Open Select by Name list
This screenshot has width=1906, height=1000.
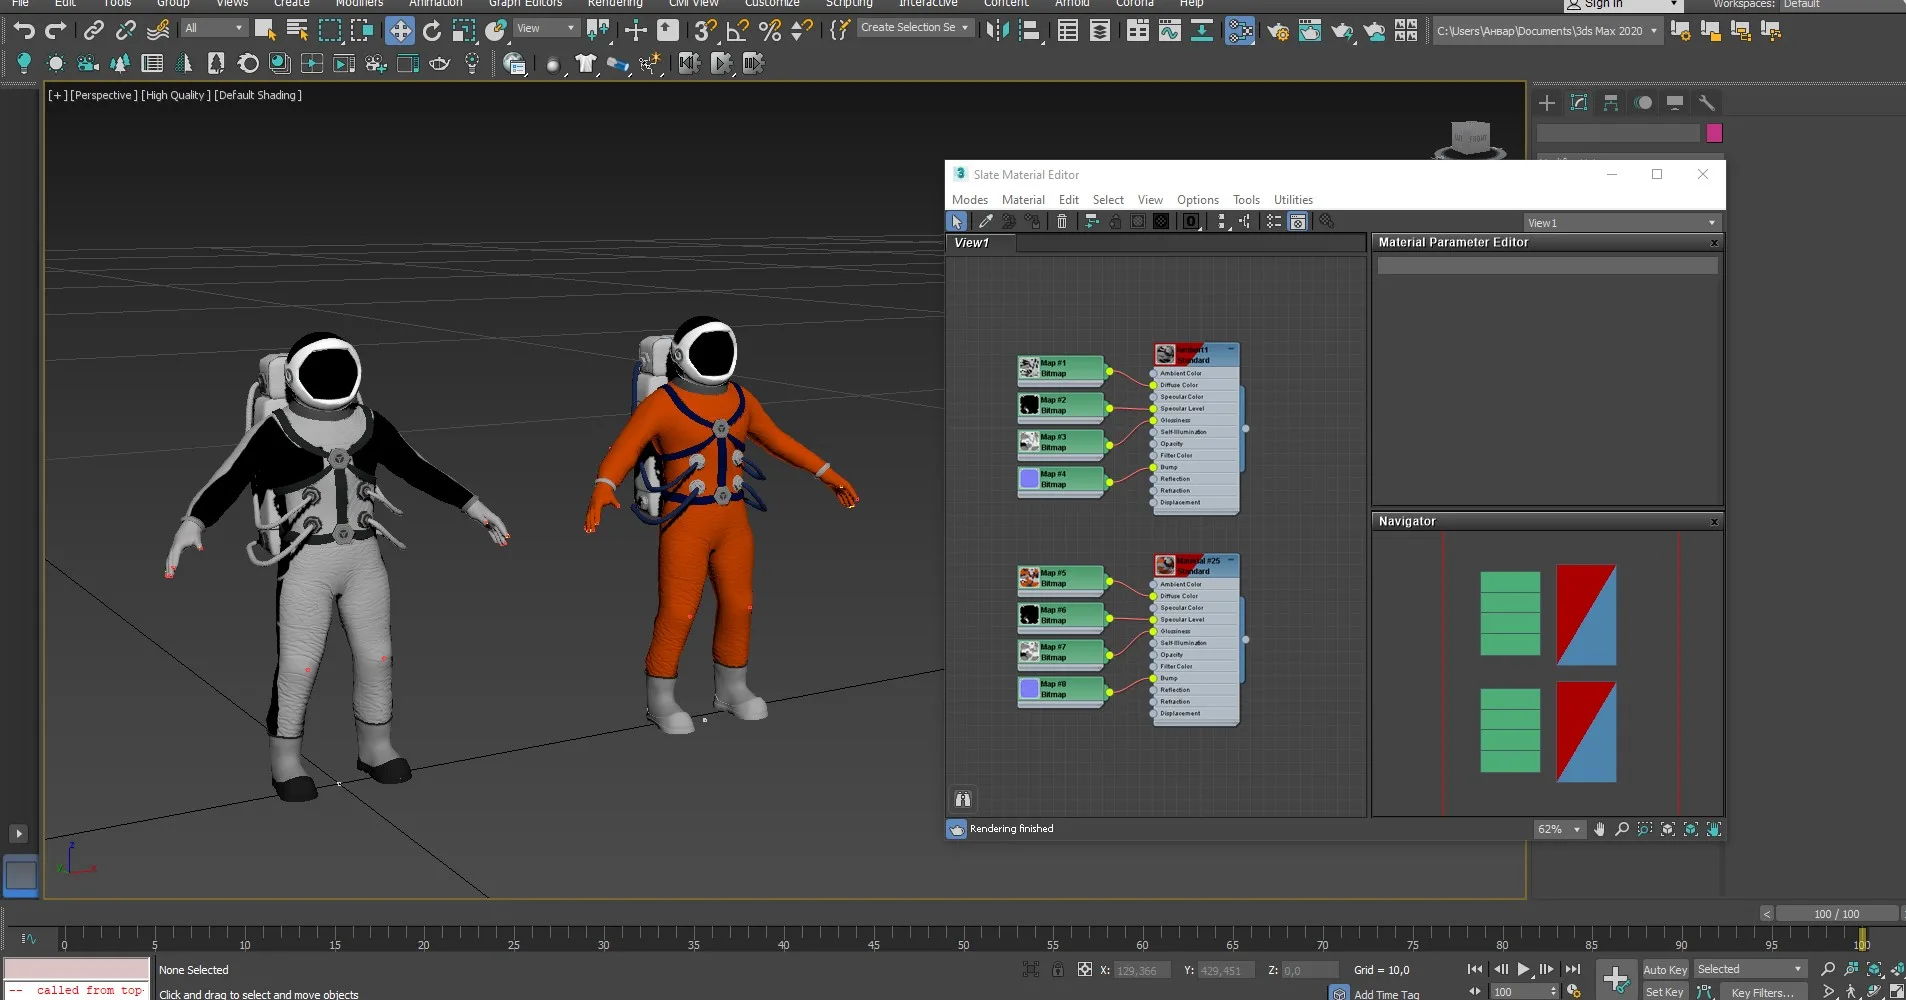tap(297, 30)
